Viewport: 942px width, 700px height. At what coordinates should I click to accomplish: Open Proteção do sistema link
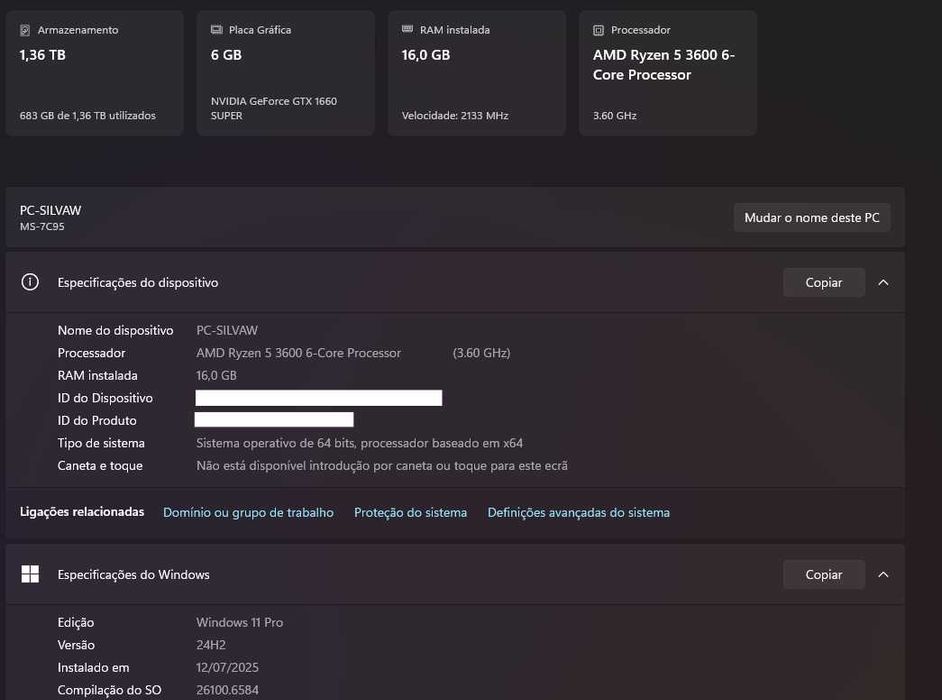pos(410,513)
